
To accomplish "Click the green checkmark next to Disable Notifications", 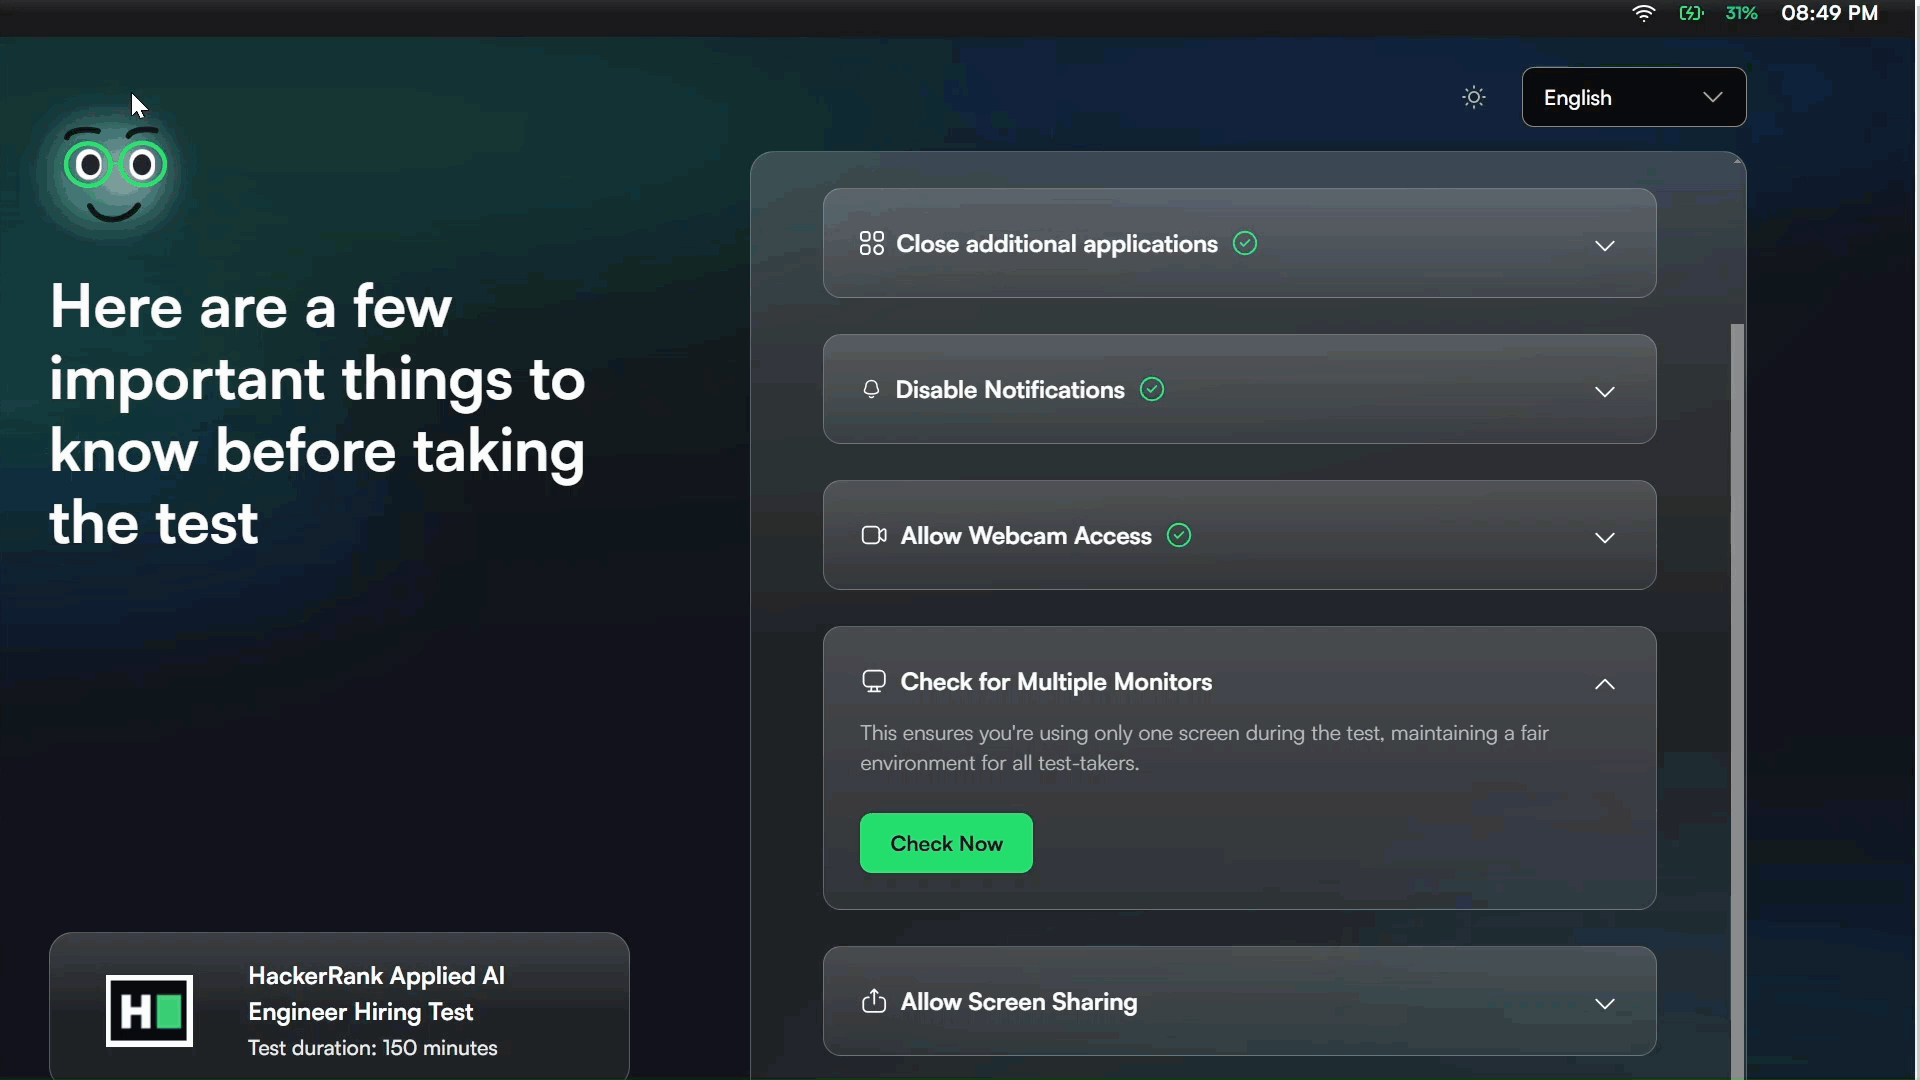I will point(1151,389).
